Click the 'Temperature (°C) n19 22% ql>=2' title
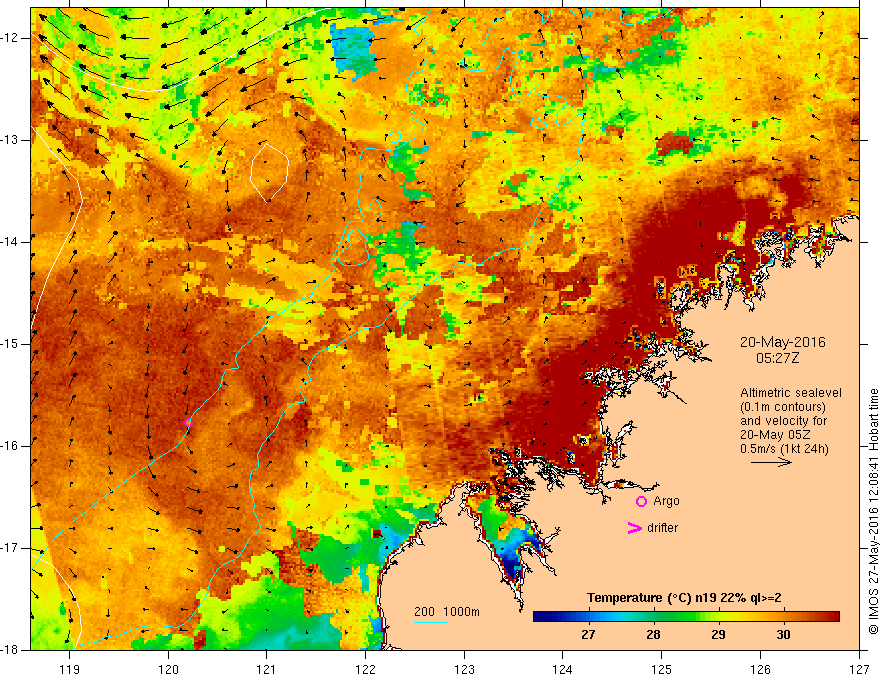 tap(684, 598)
